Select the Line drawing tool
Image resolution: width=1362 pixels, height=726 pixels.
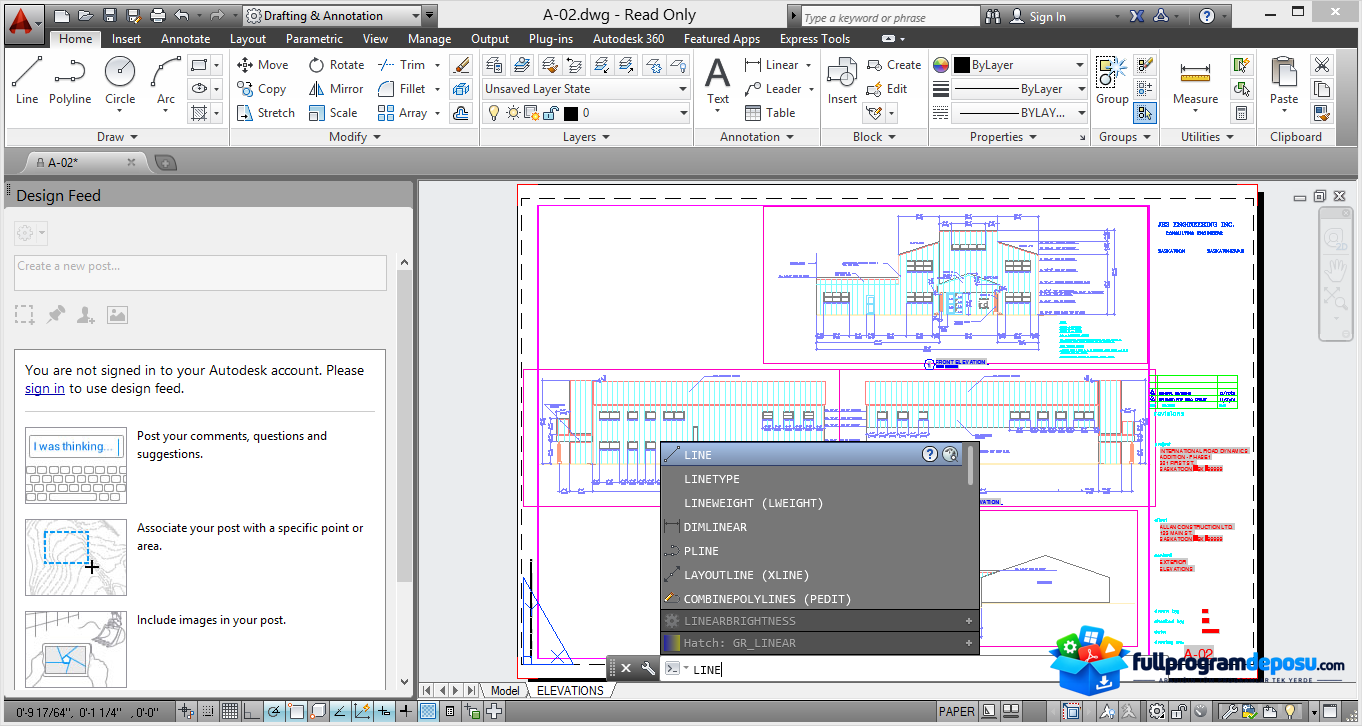pos(27,79)
